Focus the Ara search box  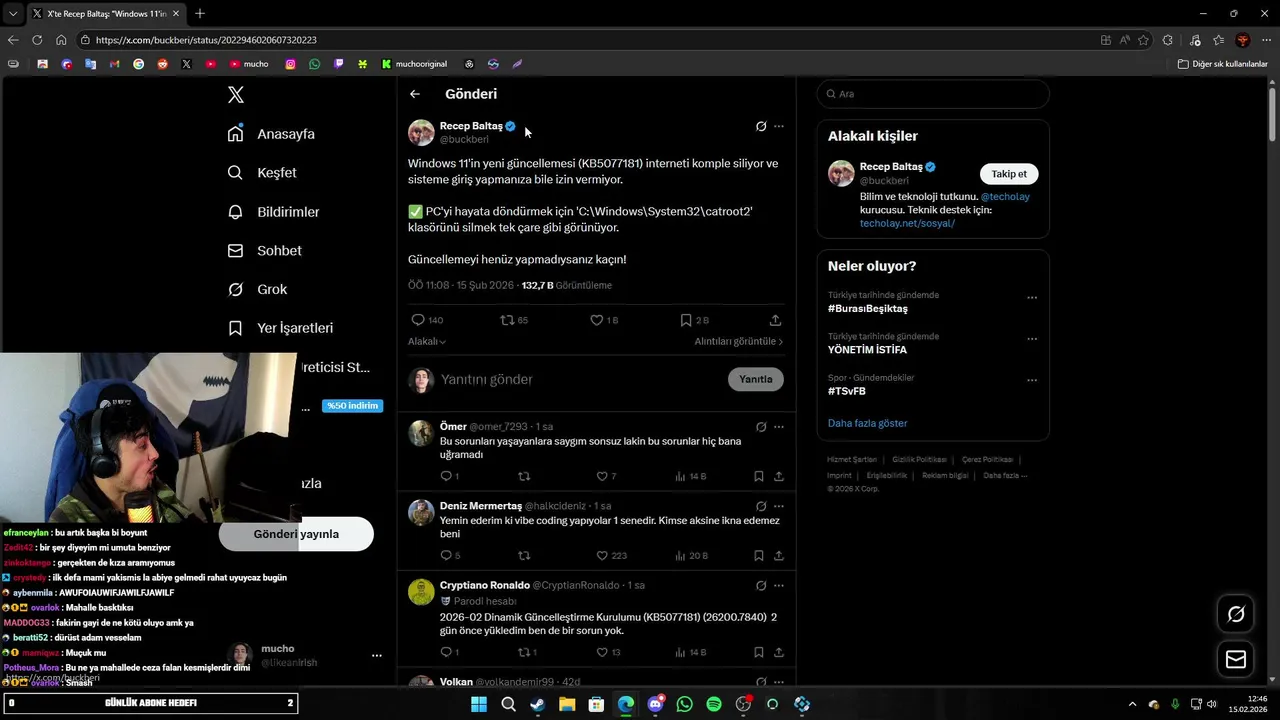tap(933, 94)
